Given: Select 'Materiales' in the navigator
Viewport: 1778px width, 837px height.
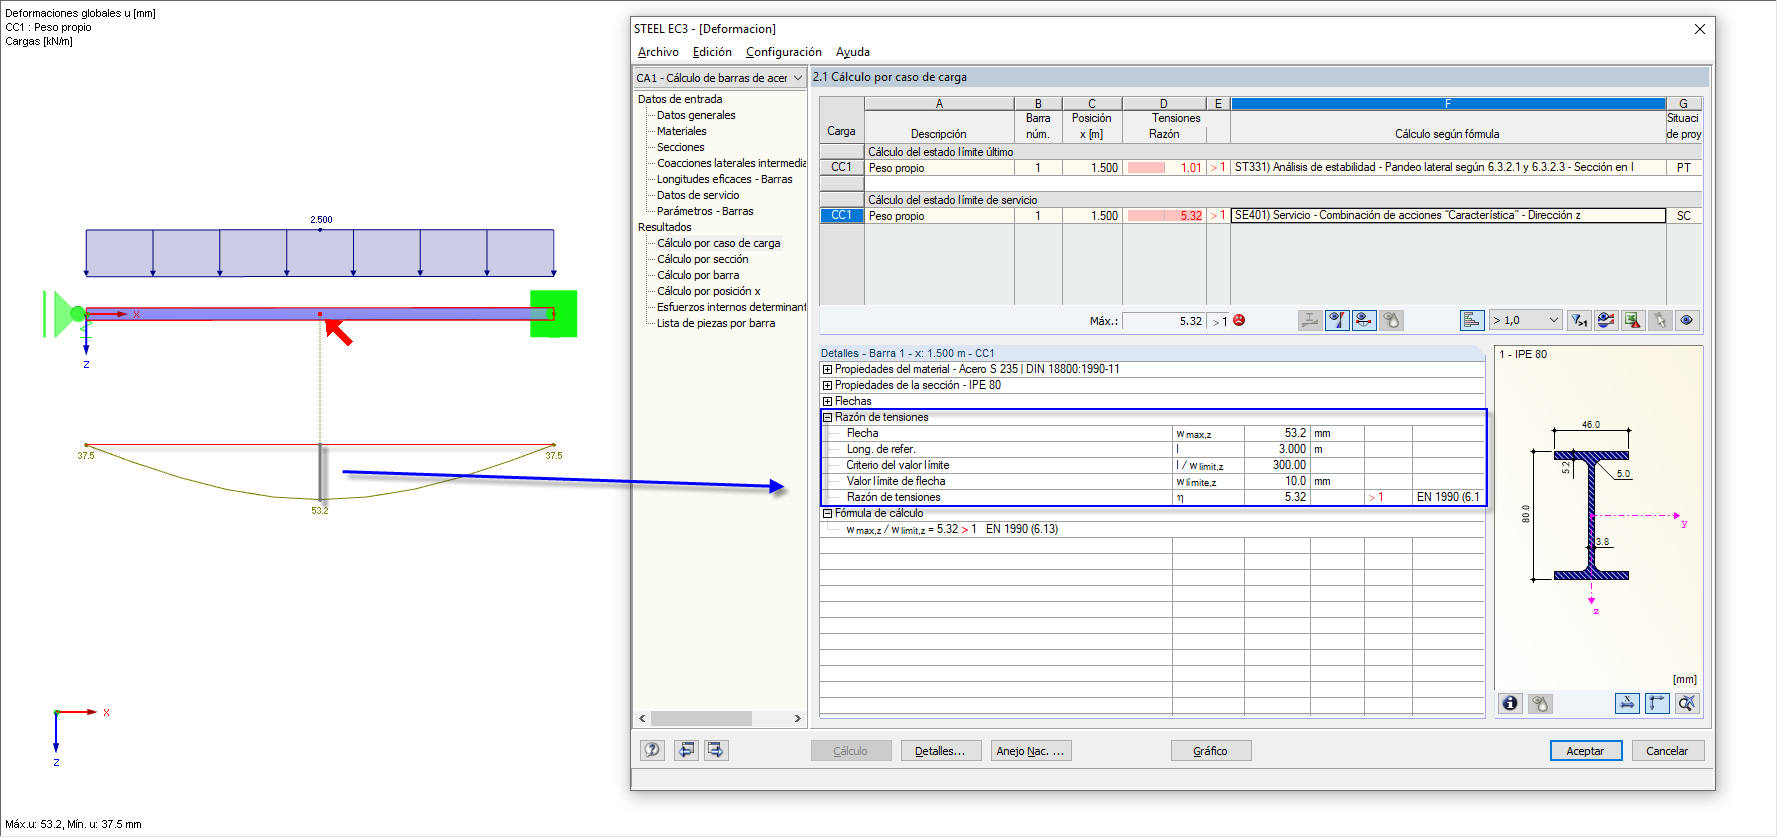Looking at the screenshot, I should (x=682, y=131).
